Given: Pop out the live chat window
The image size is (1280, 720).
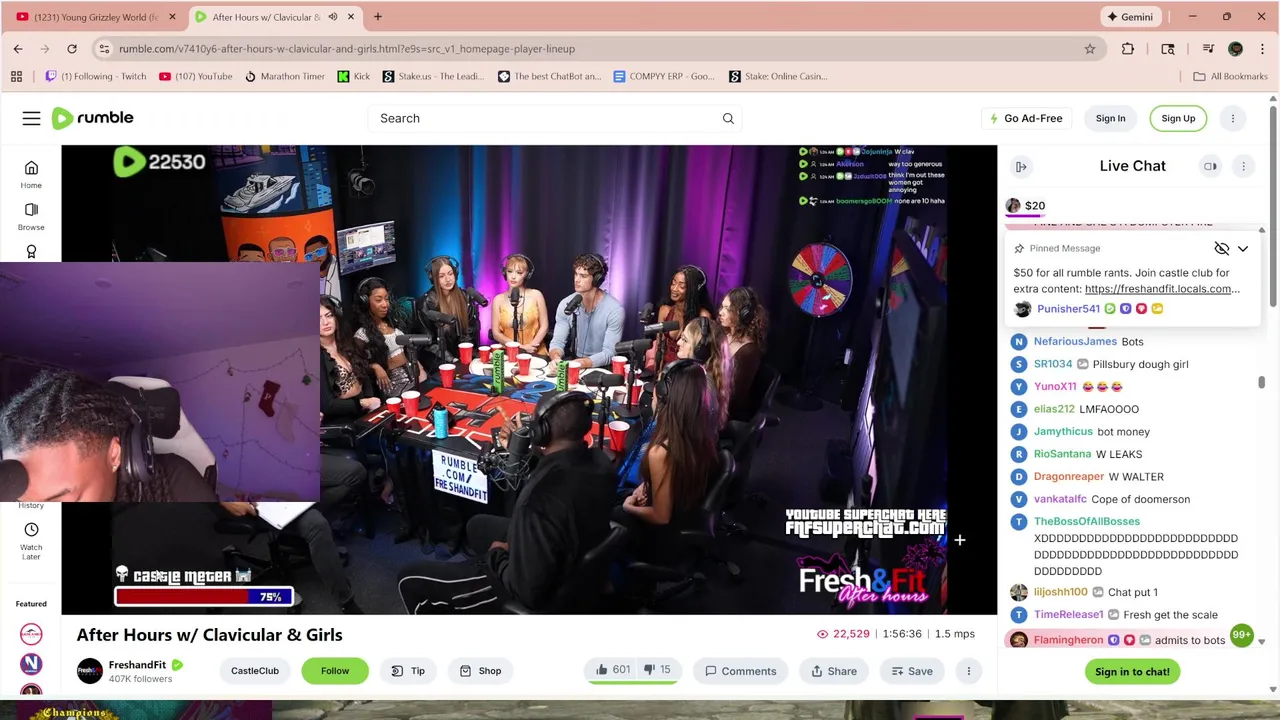Looking at the screenshot, I should (x=1210, y=166).
